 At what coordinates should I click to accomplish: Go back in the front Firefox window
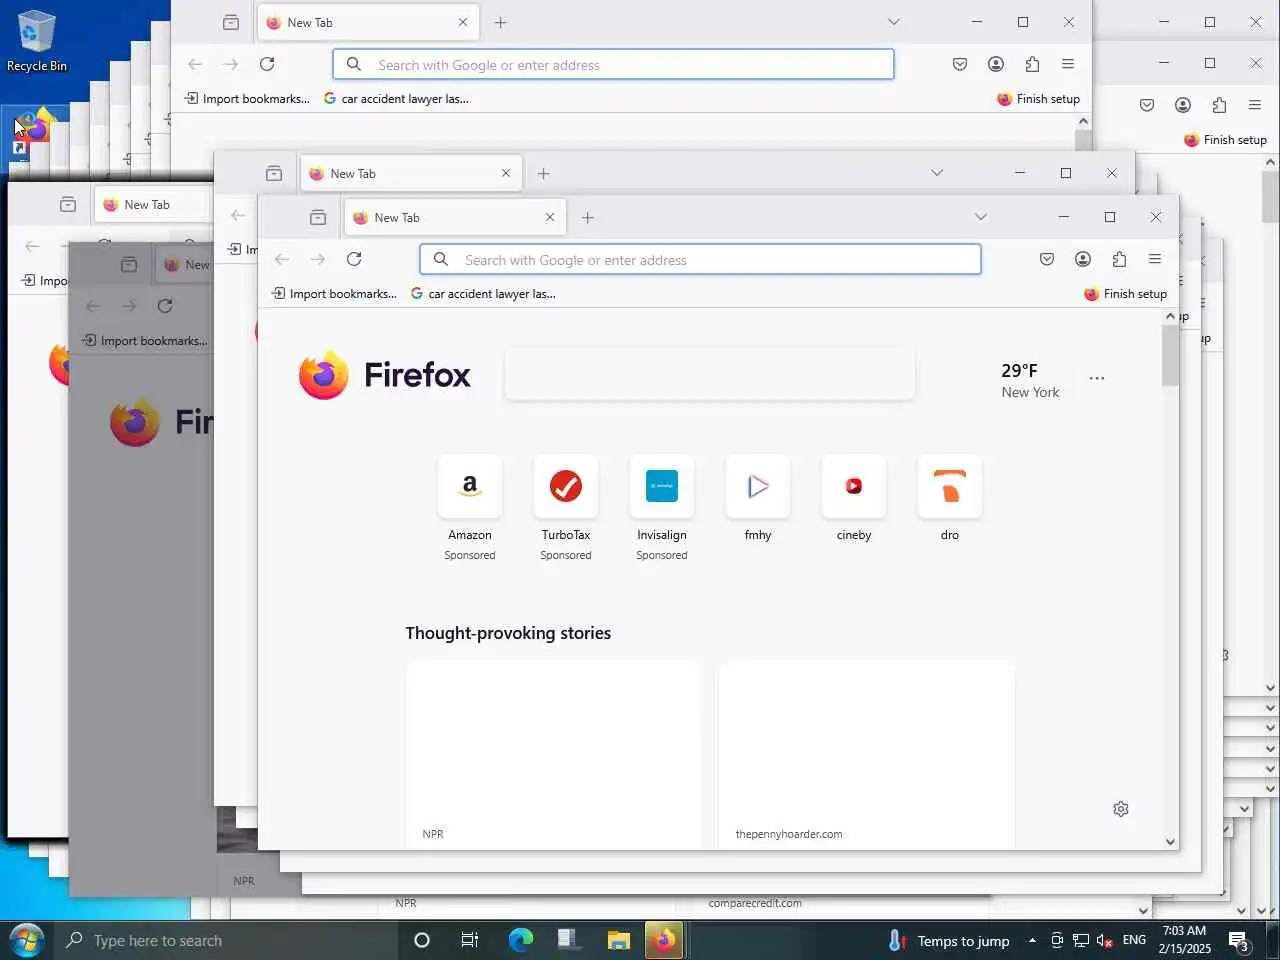click(x=282, y=259)
